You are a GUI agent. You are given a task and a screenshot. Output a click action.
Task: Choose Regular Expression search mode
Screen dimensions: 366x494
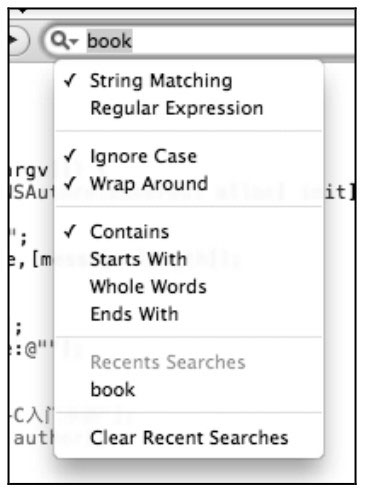coord(177,108)
